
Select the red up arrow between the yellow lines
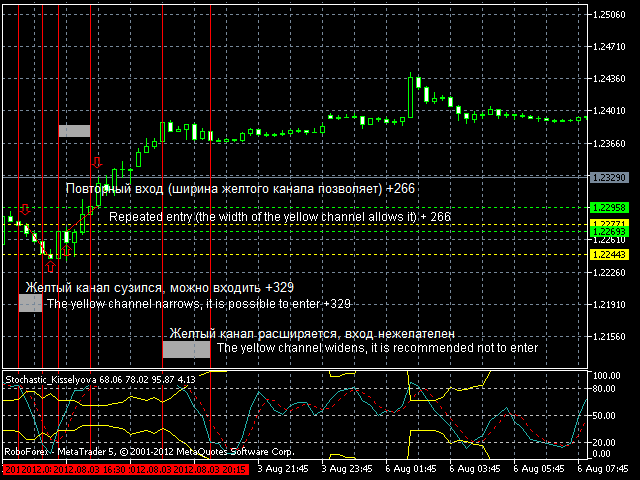point(67,250)
